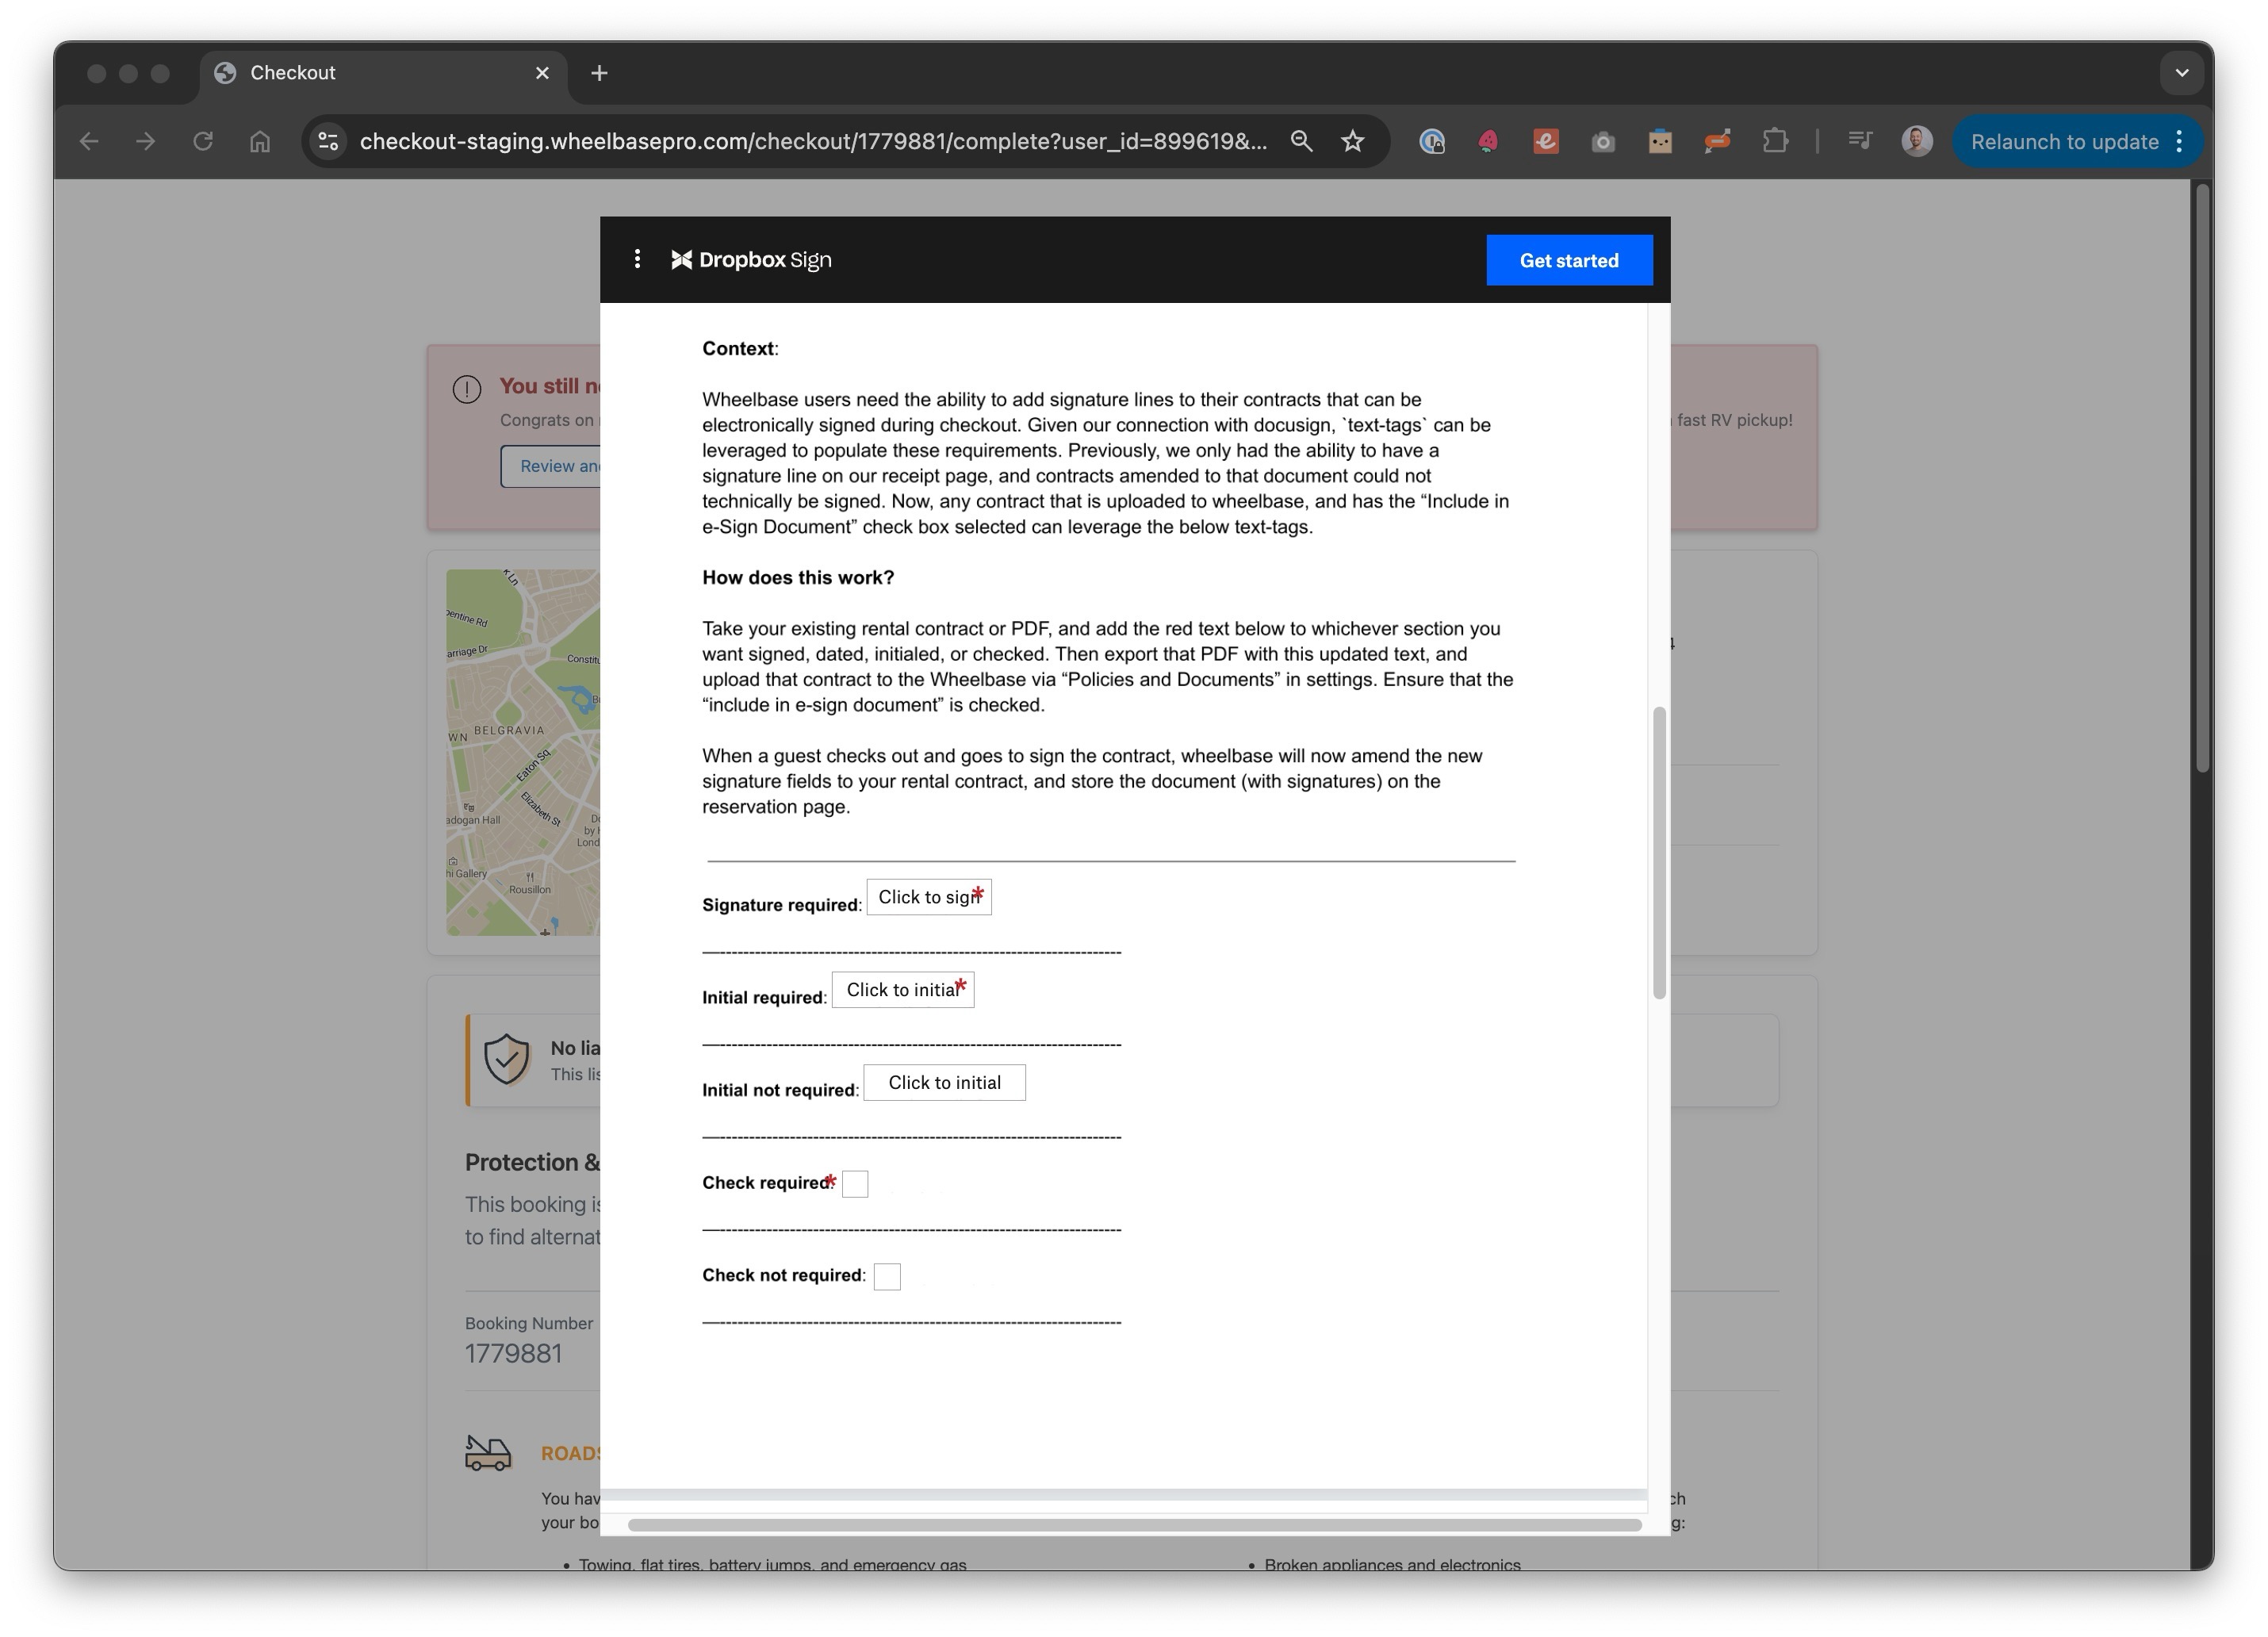2268x1637 pixels.
Task: Expand the tab search dropdown chevron
Action: click(2181, 73)
